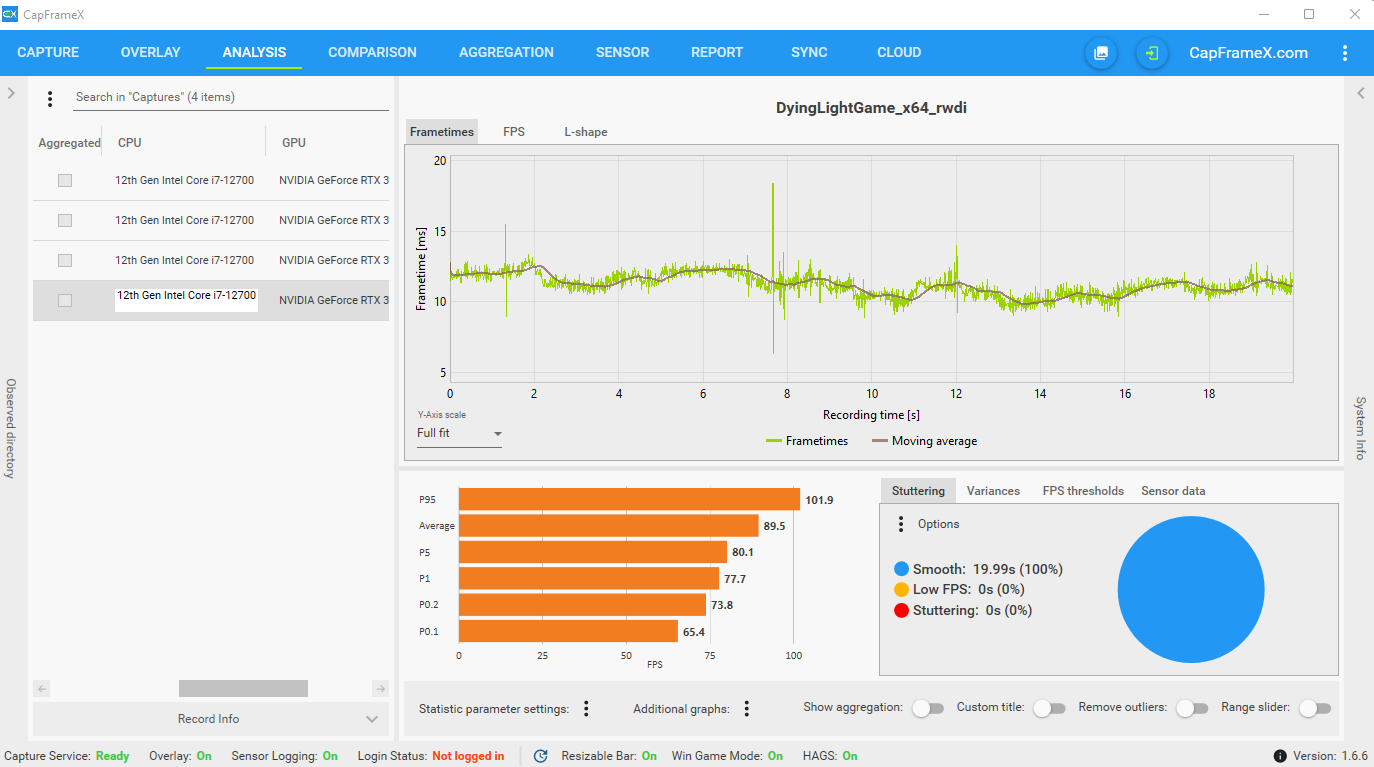Open the REPORT tab
The height and width of the screenshot is (767, 1374).
(x=717, y=52)
